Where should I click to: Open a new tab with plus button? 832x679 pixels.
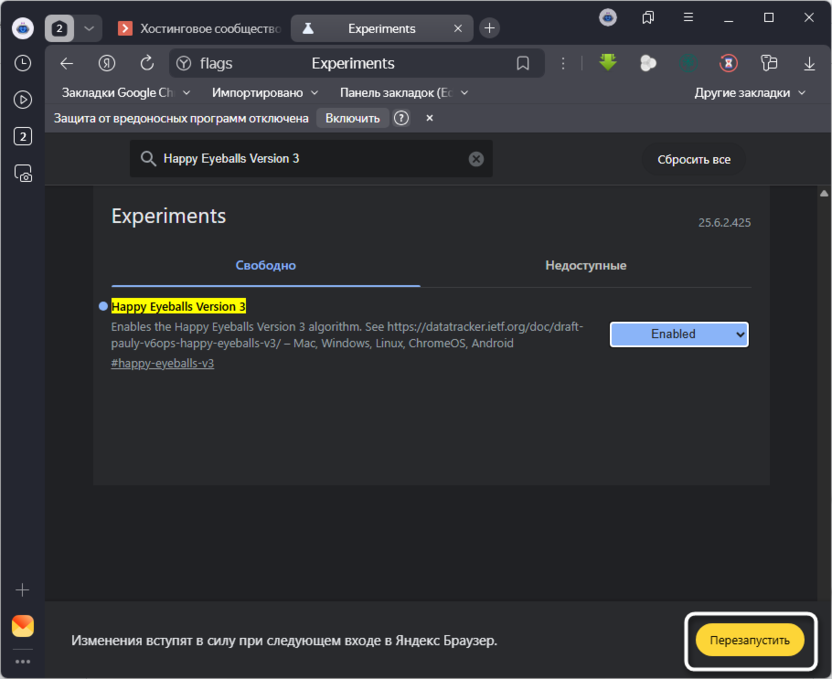(489, 28)
